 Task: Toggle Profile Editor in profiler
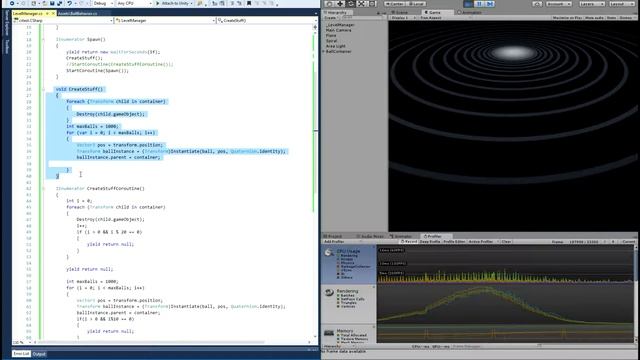tap(454, 242)
